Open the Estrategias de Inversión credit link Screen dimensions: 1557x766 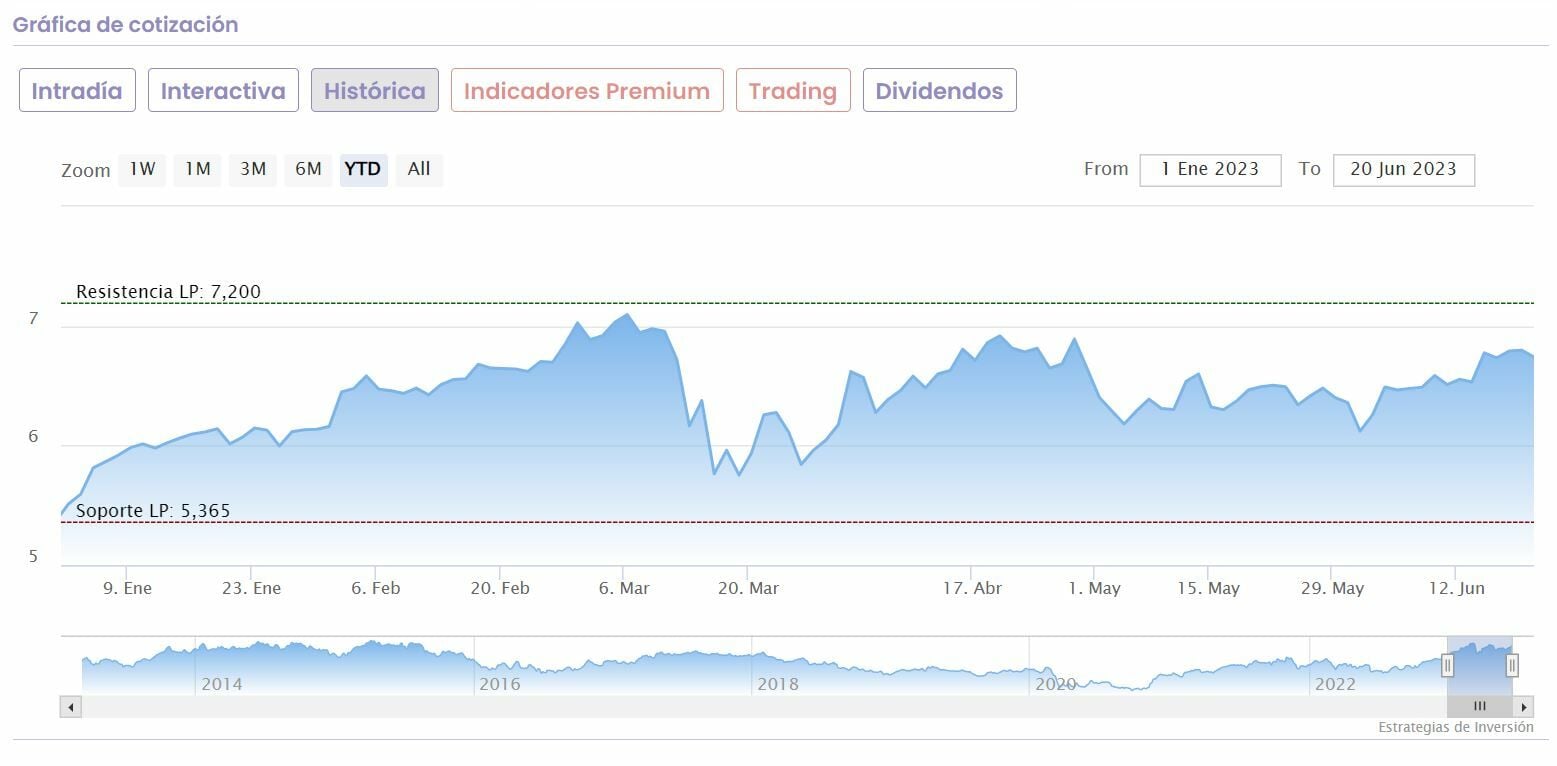(x=1455, y=727)
